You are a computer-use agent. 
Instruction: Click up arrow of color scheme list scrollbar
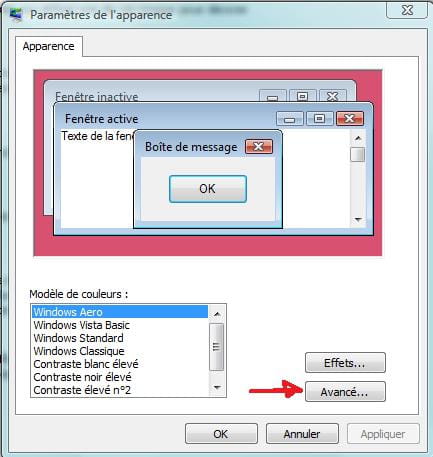coord(217,314)
